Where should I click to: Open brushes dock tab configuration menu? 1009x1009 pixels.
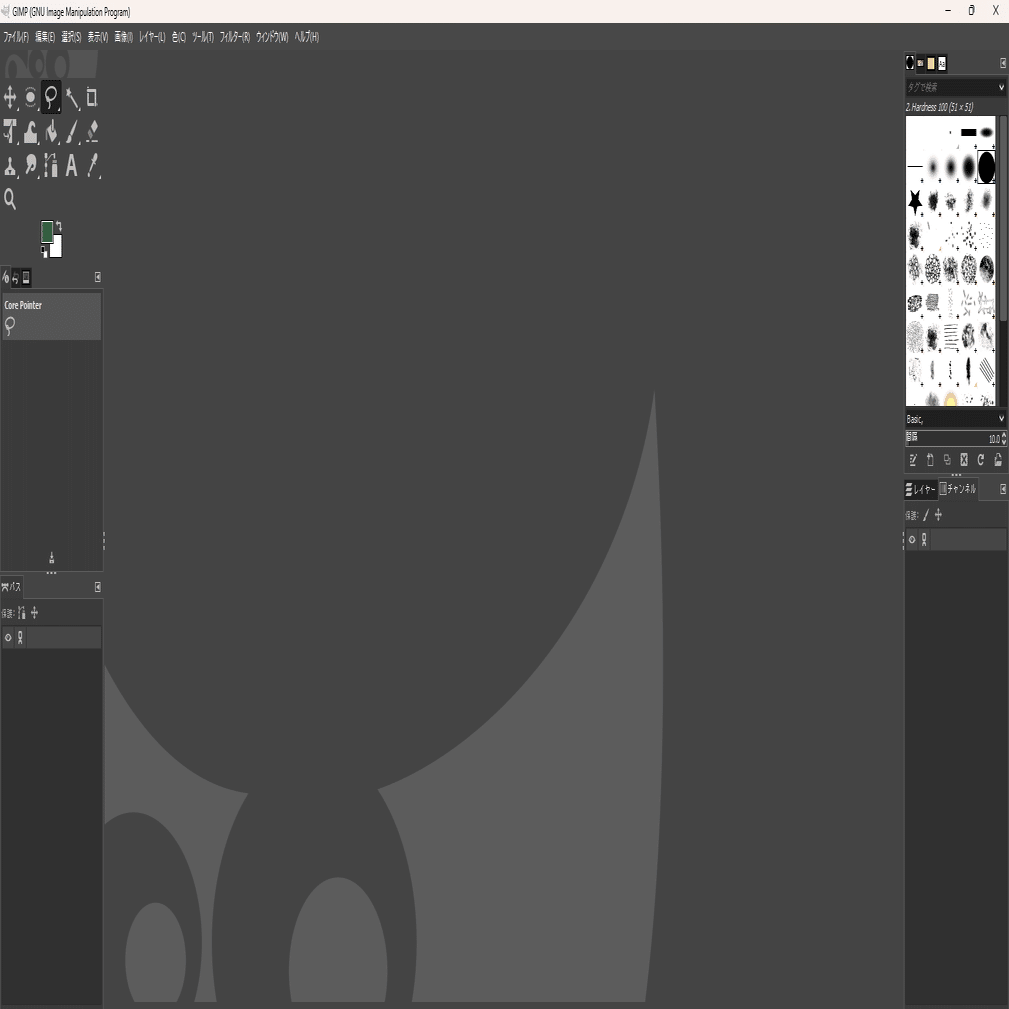(x=1003, y=63)
